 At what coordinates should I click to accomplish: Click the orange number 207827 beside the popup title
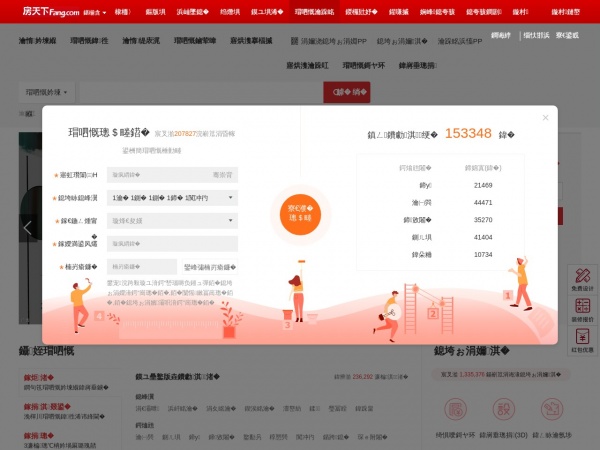click(x=185, y=134)
